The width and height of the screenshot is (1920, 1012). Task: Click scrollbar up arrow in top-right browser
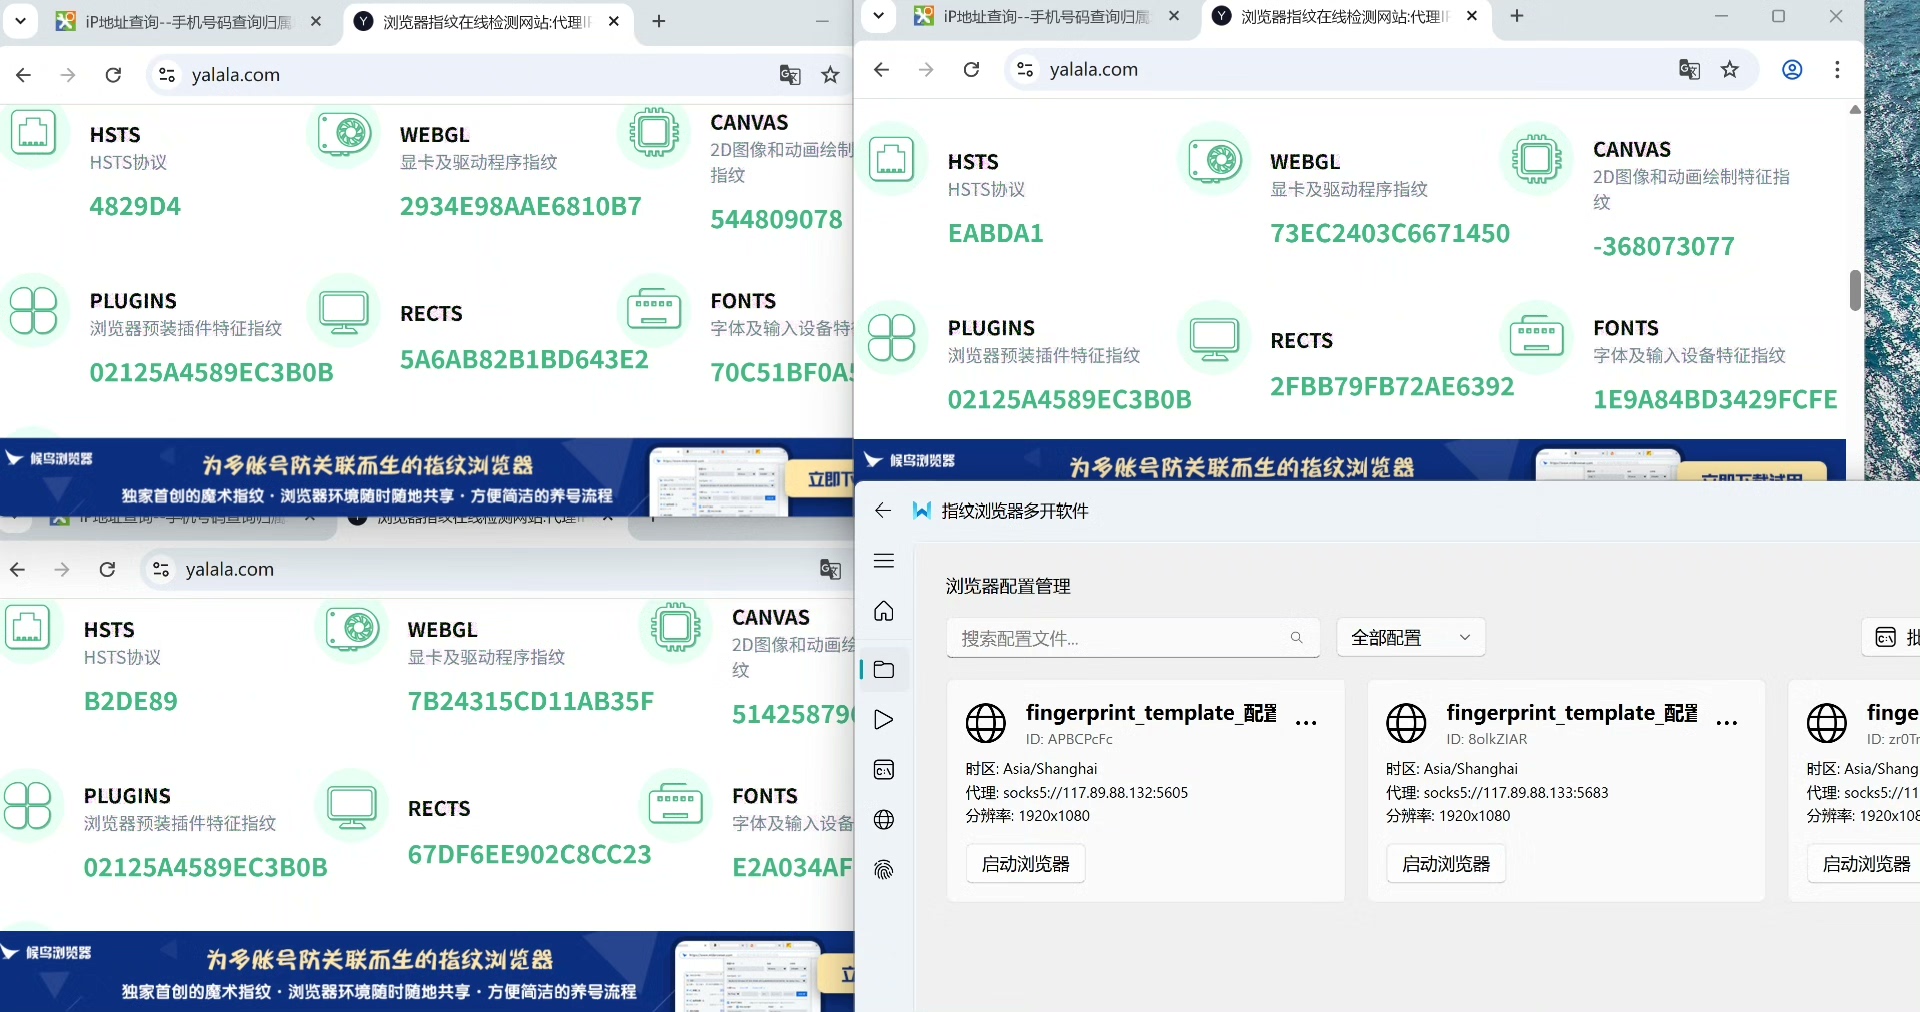click(x=1855, y=110)
